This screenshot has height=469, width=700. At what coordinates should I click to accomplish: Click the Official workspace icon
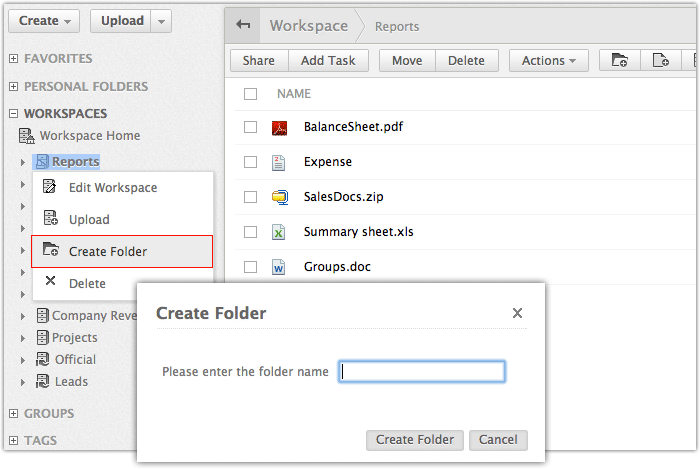(42, 359)
